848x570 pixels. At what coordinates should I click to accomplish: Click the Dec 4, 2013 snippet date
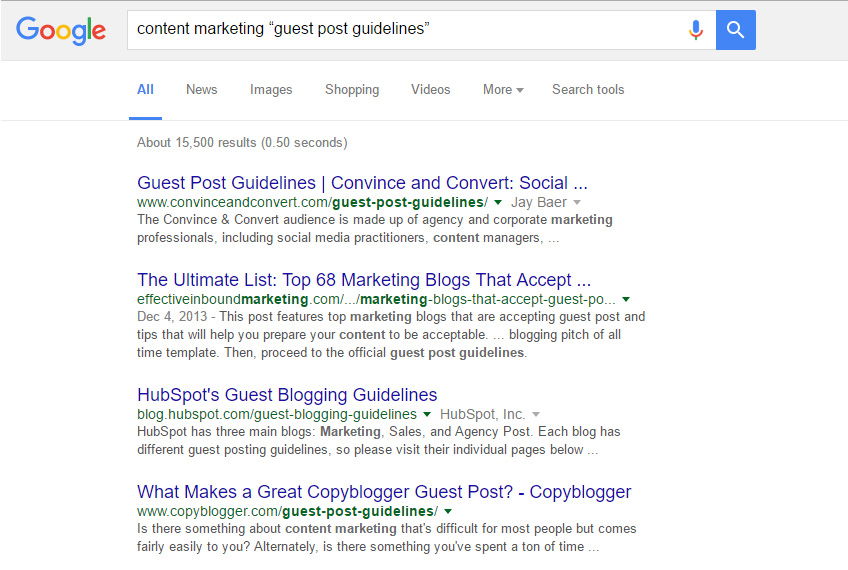pyautogui.click(x=171, y=316)
